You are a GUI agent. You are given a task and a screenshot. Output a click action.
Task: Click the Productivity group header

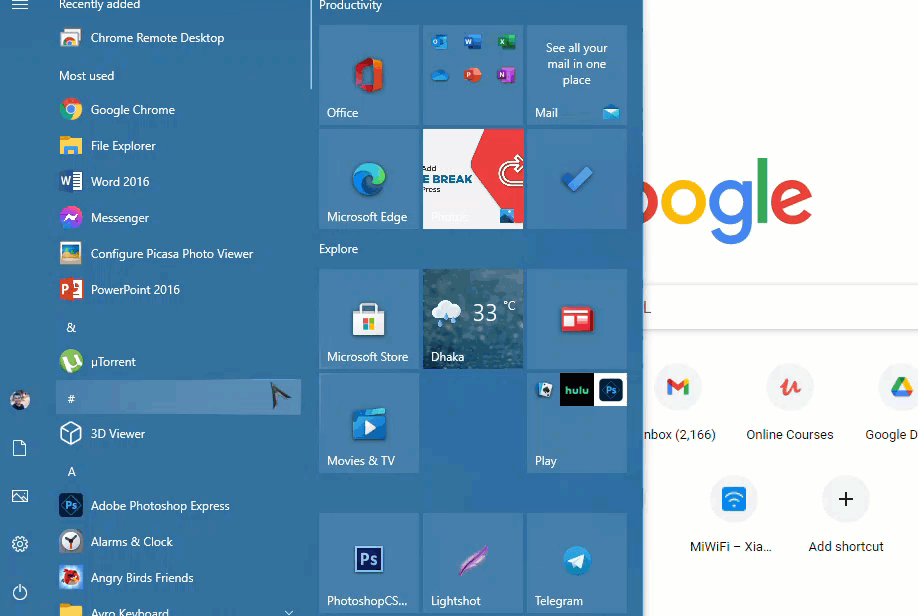click(x=350, y=6)
